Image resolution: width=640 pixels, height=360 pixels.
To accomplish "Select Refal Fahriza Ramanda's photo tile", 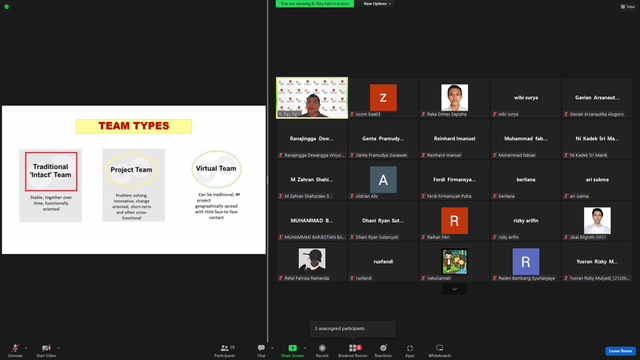I will 312,262.
